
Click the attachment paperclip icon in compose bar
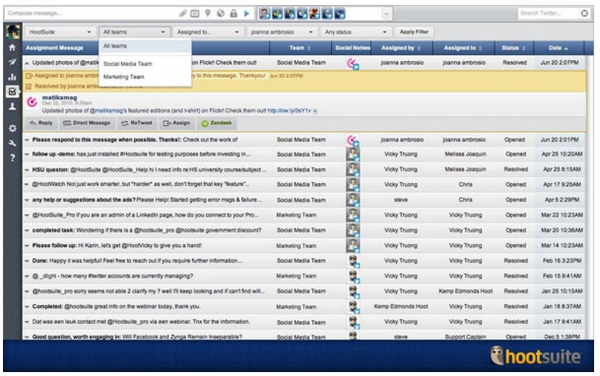coord(183,13)
